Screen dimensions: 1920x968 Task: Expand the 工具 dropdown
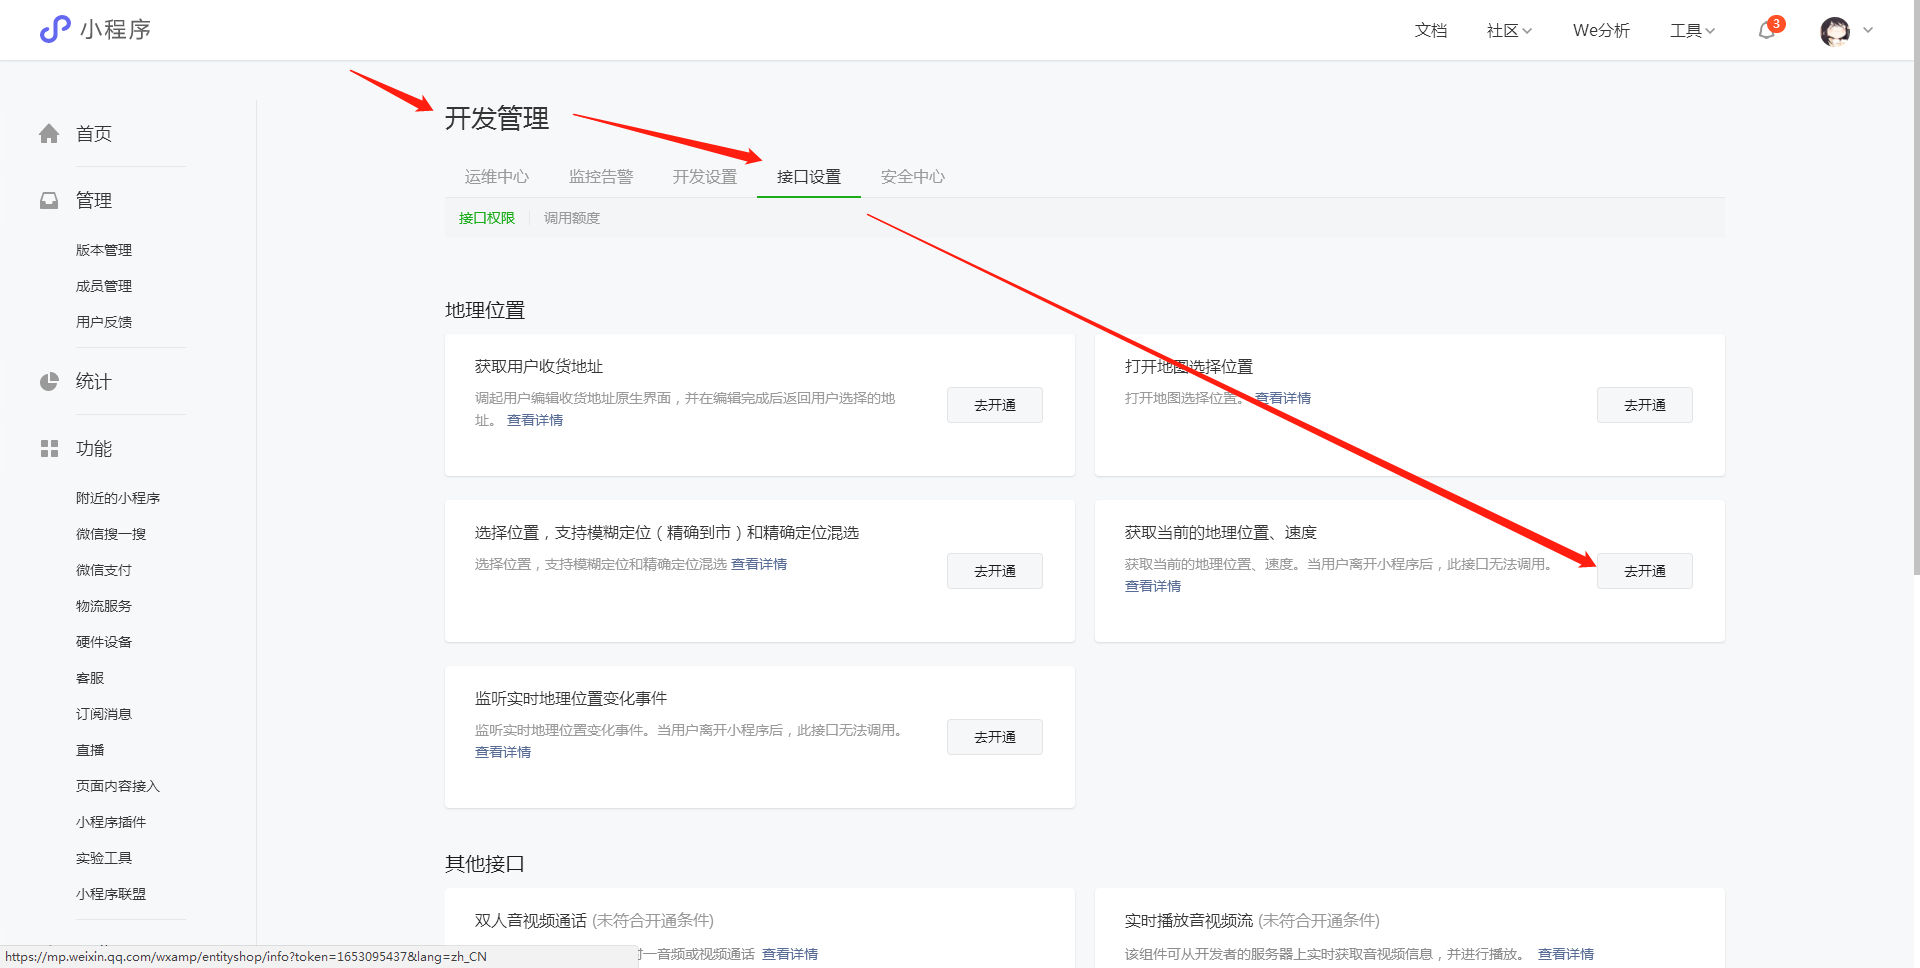pyautogui.click(x=1692, y=31)
